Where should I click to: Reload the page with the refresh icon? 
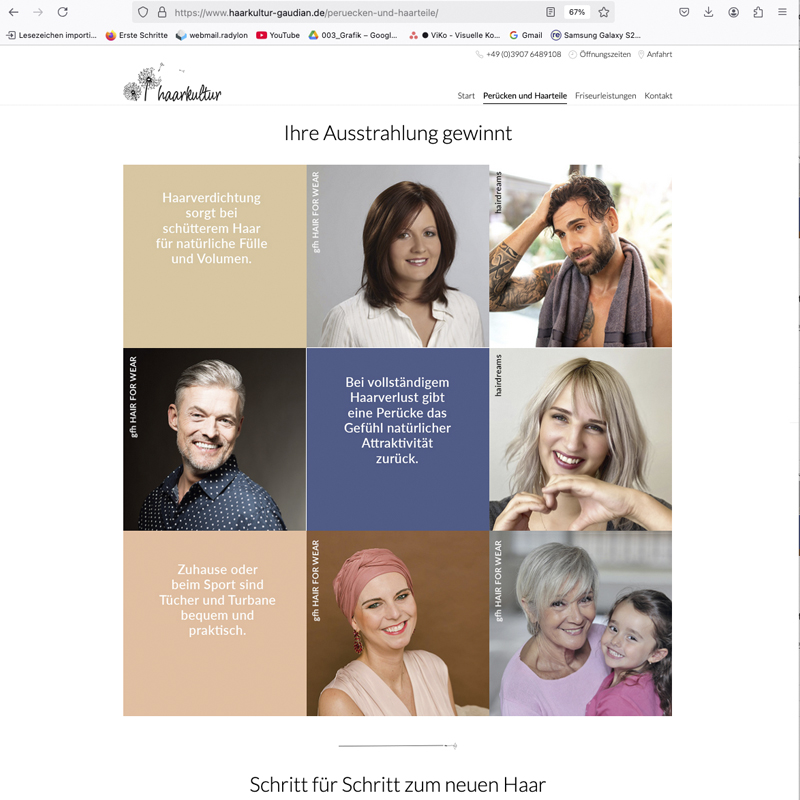[x=62, y=12]
